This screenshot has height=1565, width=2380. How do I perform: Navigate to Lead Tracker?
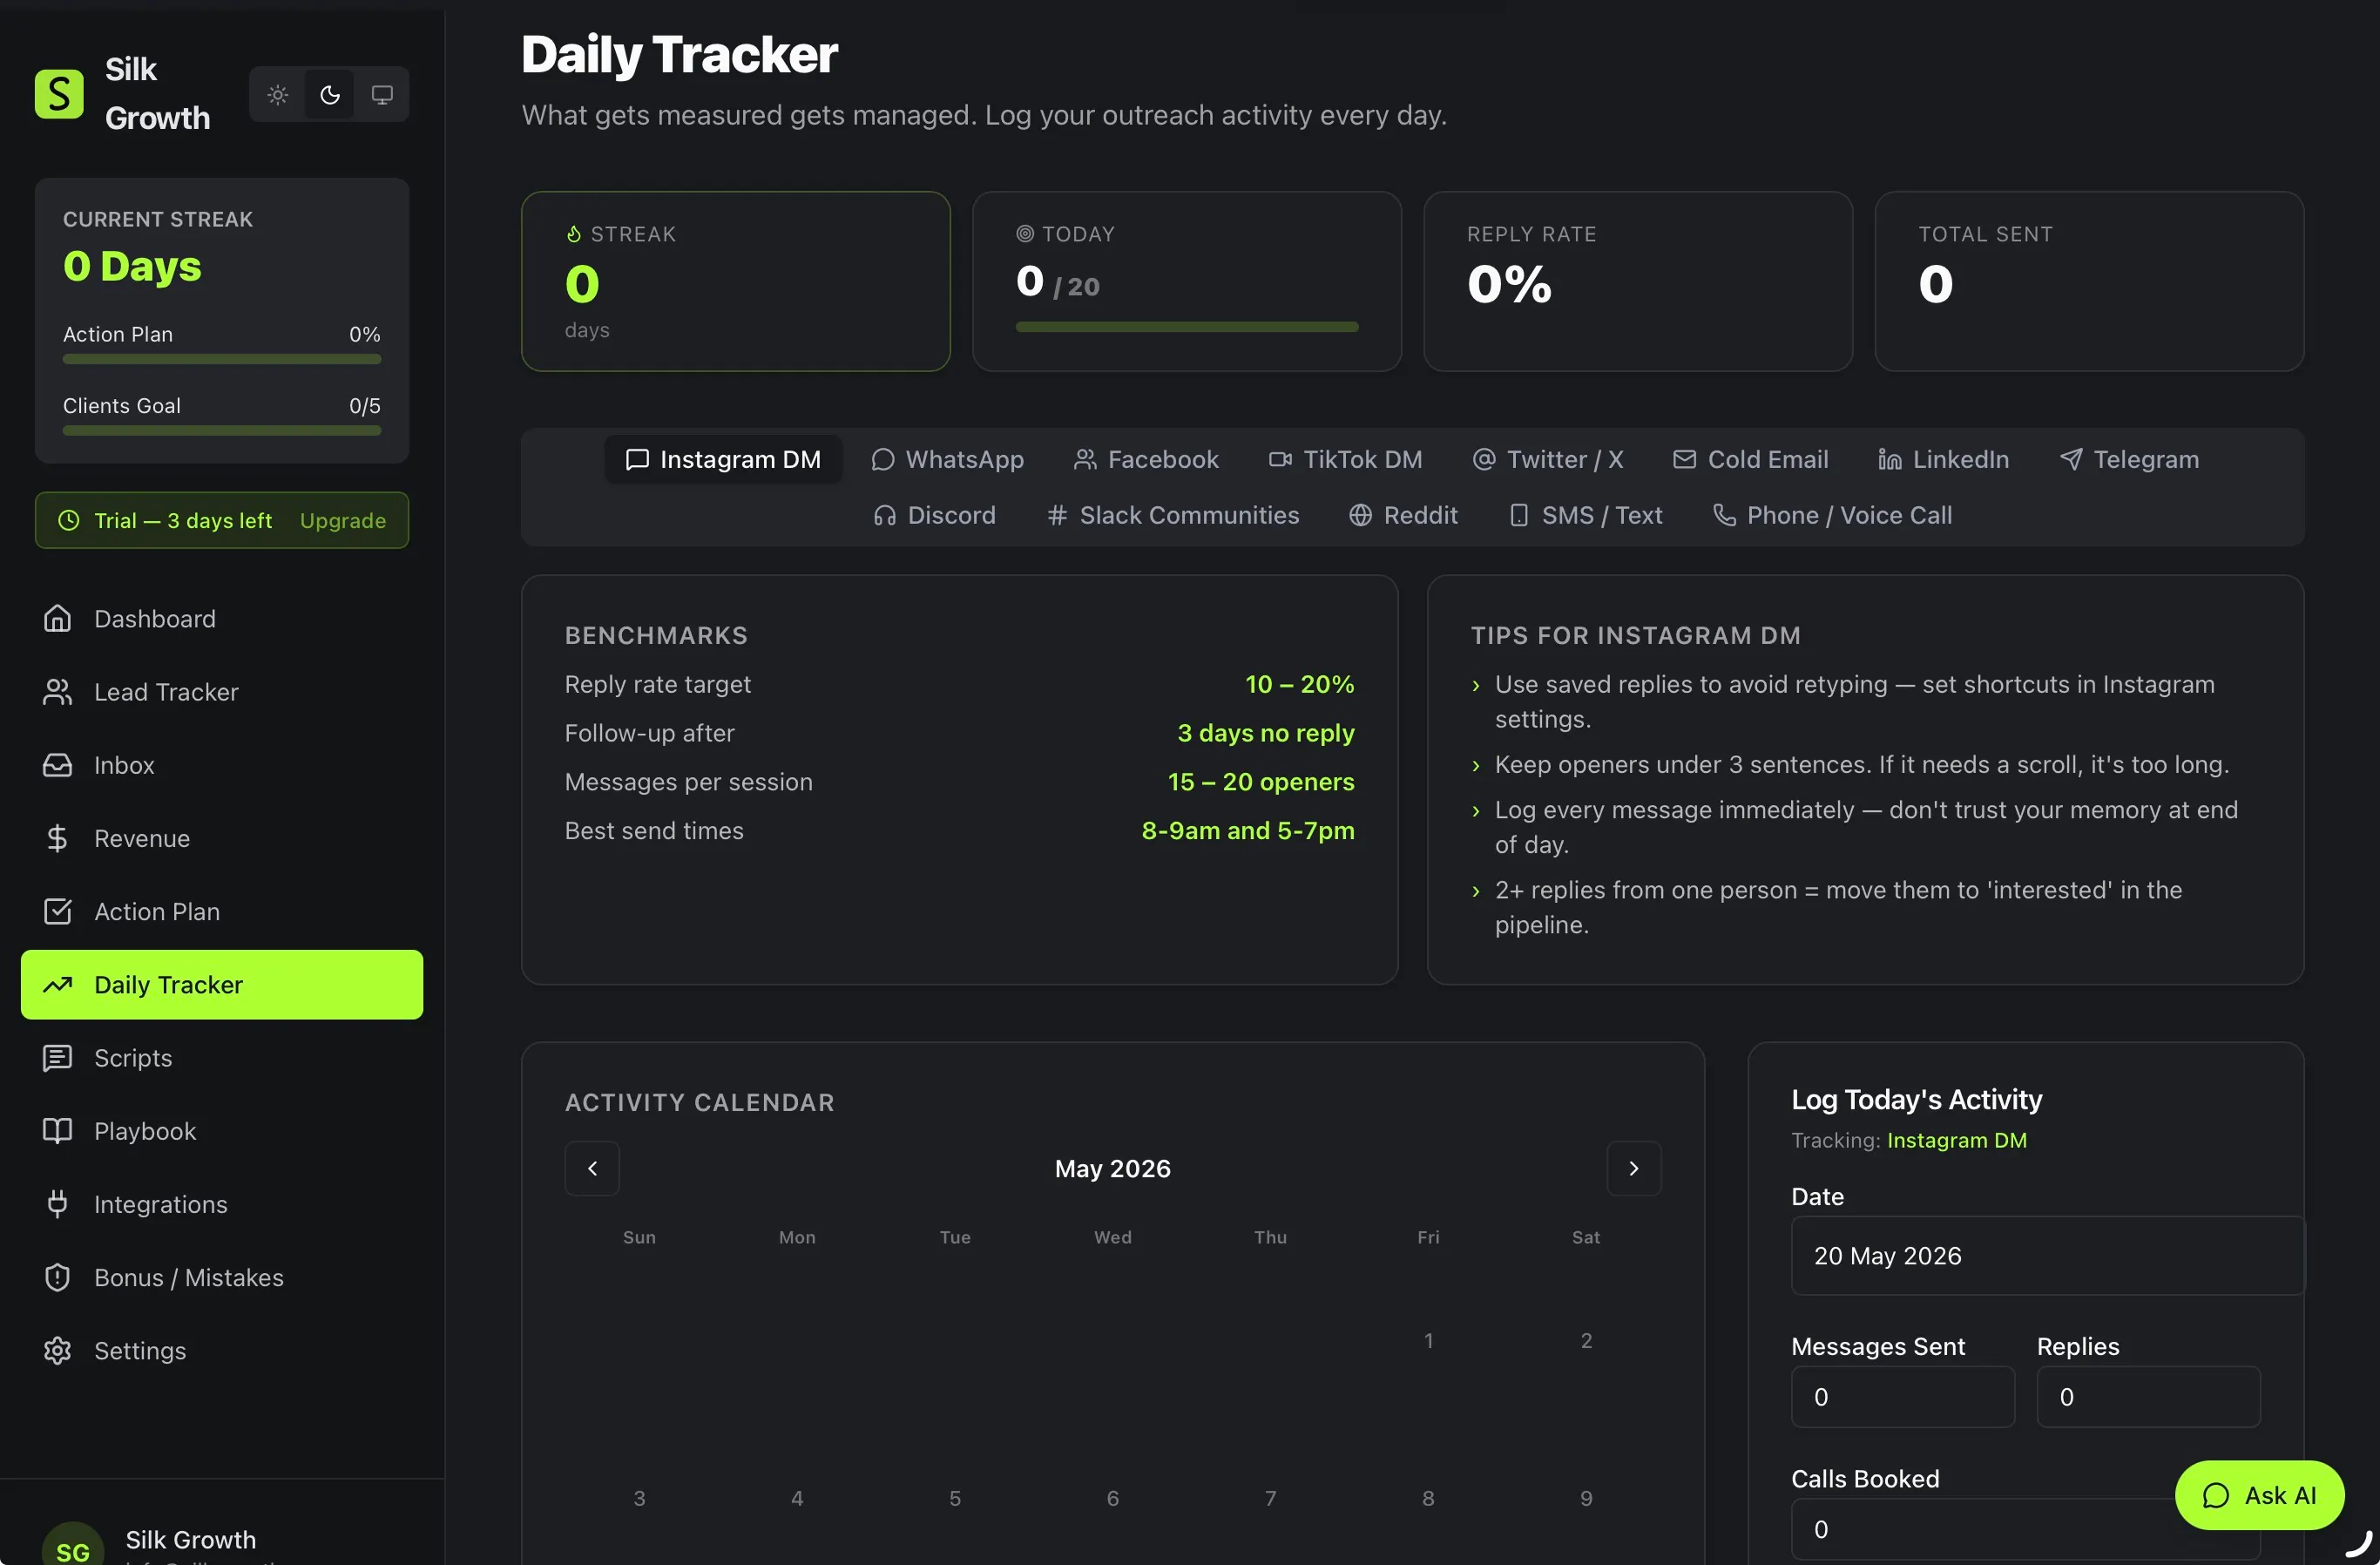(222, 692)
